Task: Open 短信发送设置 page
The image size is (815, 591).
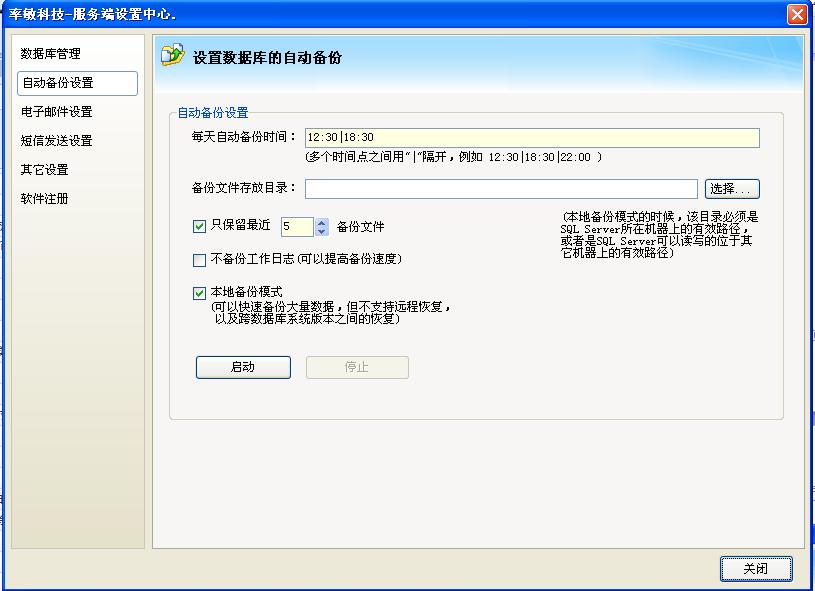Action: pyautogui.click(x=57, y=141)
